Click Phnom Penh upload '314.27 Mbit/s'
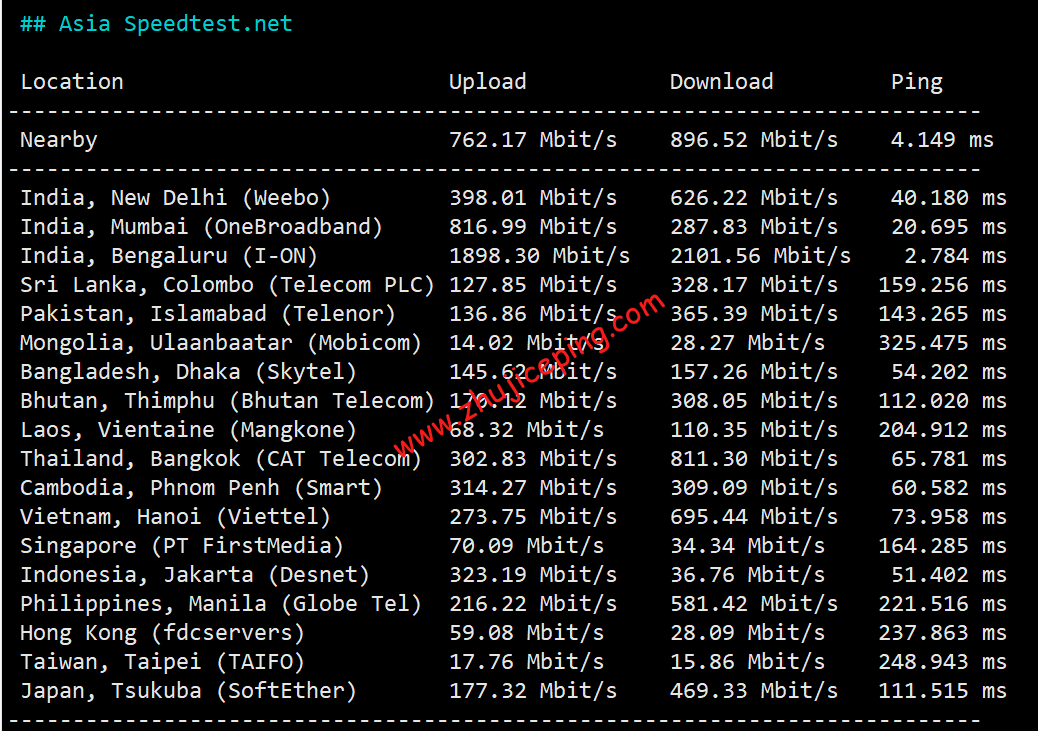This screenshot has width=1038, height=731. pyautogui.click(x=533, y=488)
